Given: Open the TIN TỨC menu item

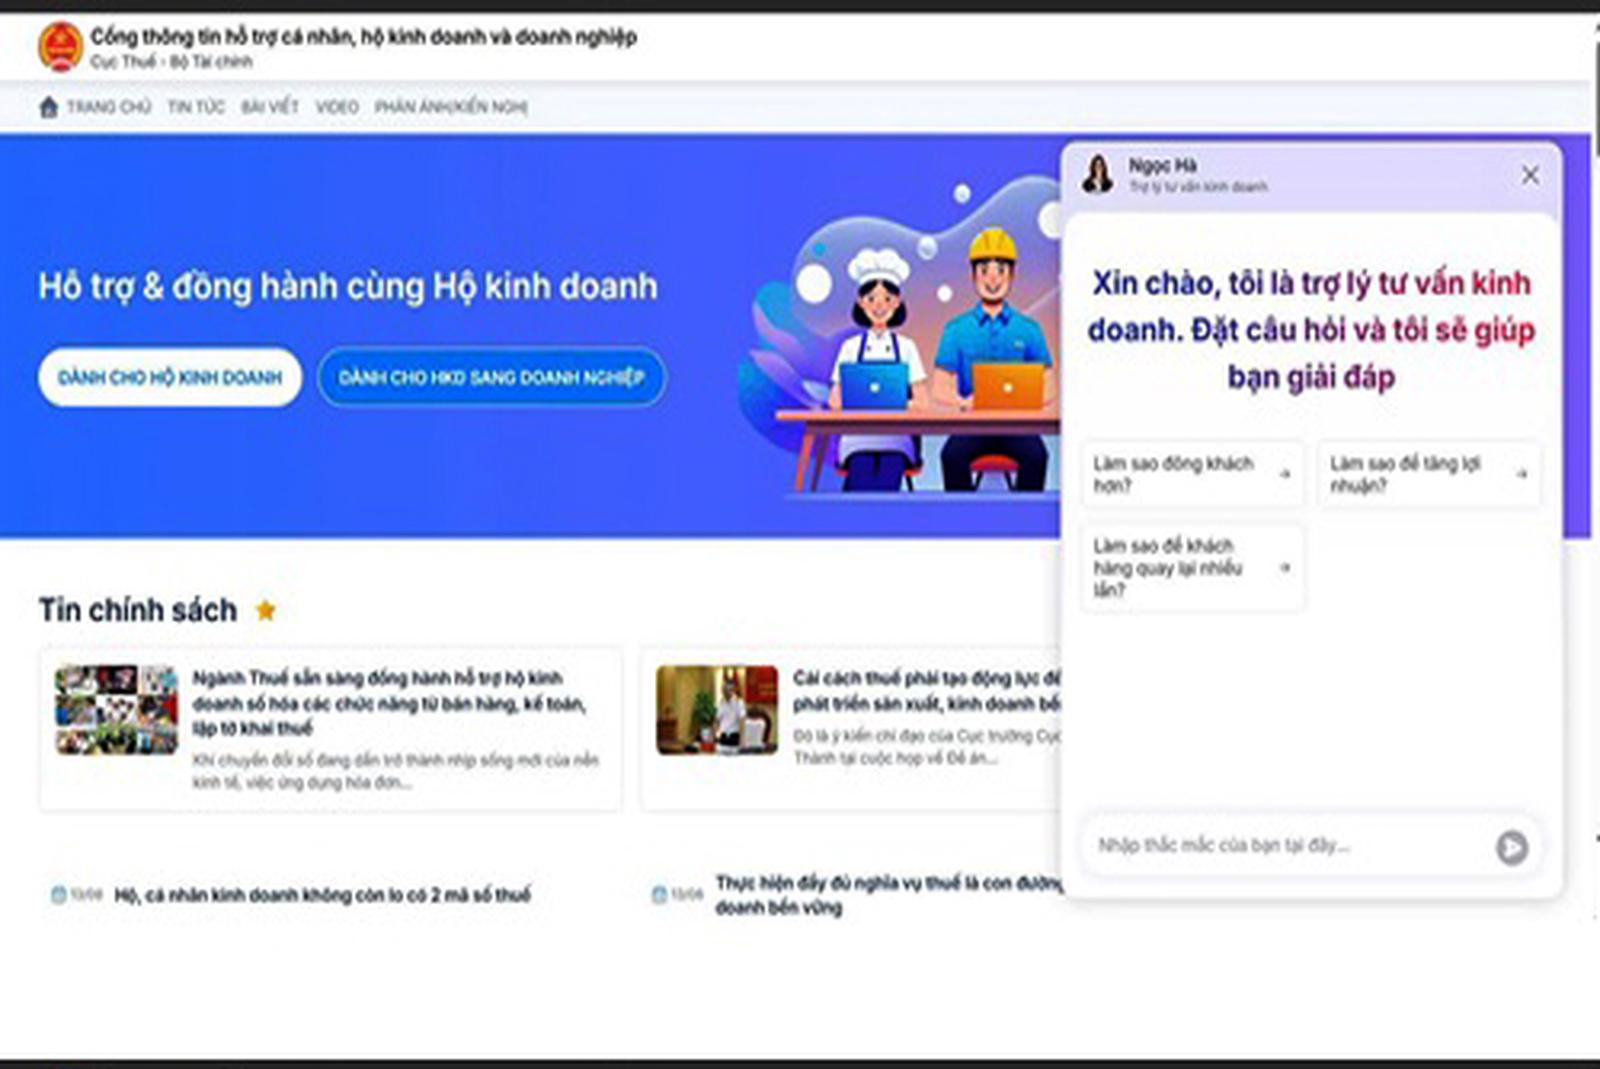Looking at the screenshot, I should tap(196, 107).
